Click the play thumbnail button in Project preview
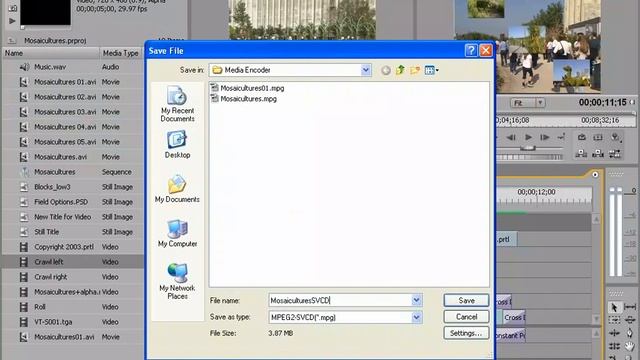Viewport: 640px width, 360px height. coord(12,21)
